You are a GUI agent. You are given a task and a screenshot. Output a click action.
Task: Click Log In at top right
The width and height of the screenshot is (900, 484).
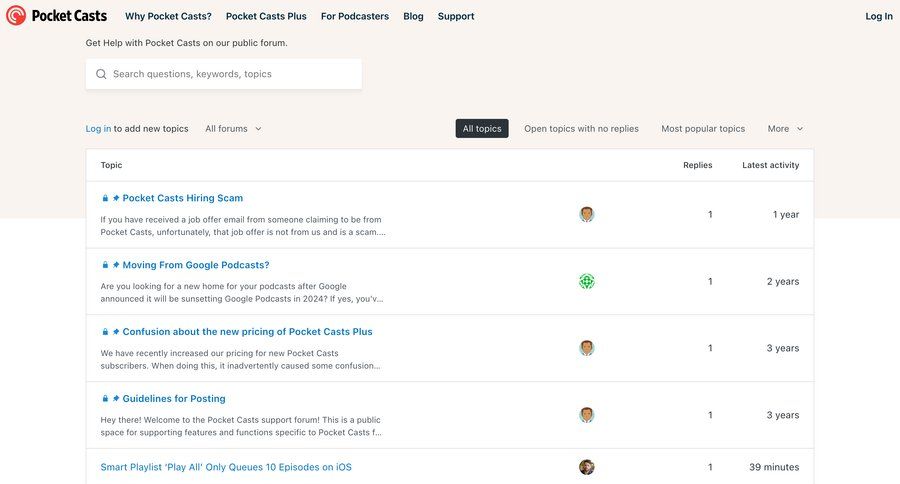(879, 16)
